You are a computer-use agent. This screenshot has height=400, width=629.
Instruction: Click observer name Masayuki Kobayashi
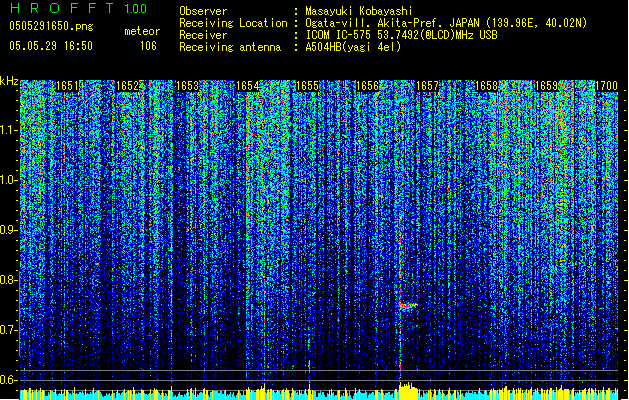(359, 11)
